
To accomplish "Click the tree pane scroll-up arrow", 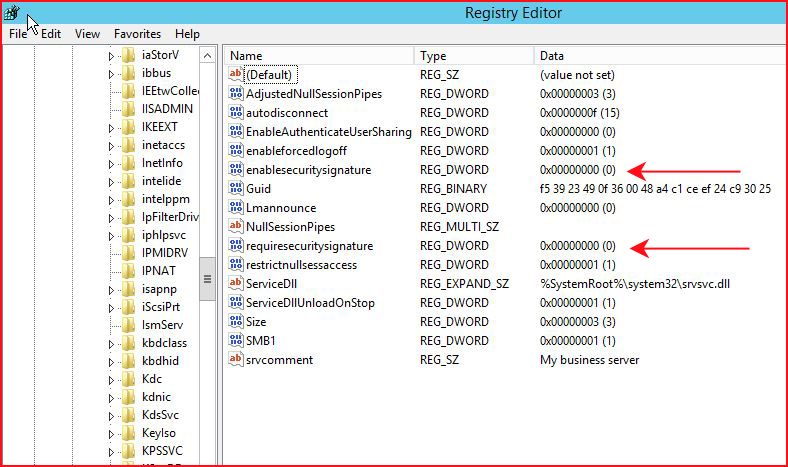I will point(208,56).
